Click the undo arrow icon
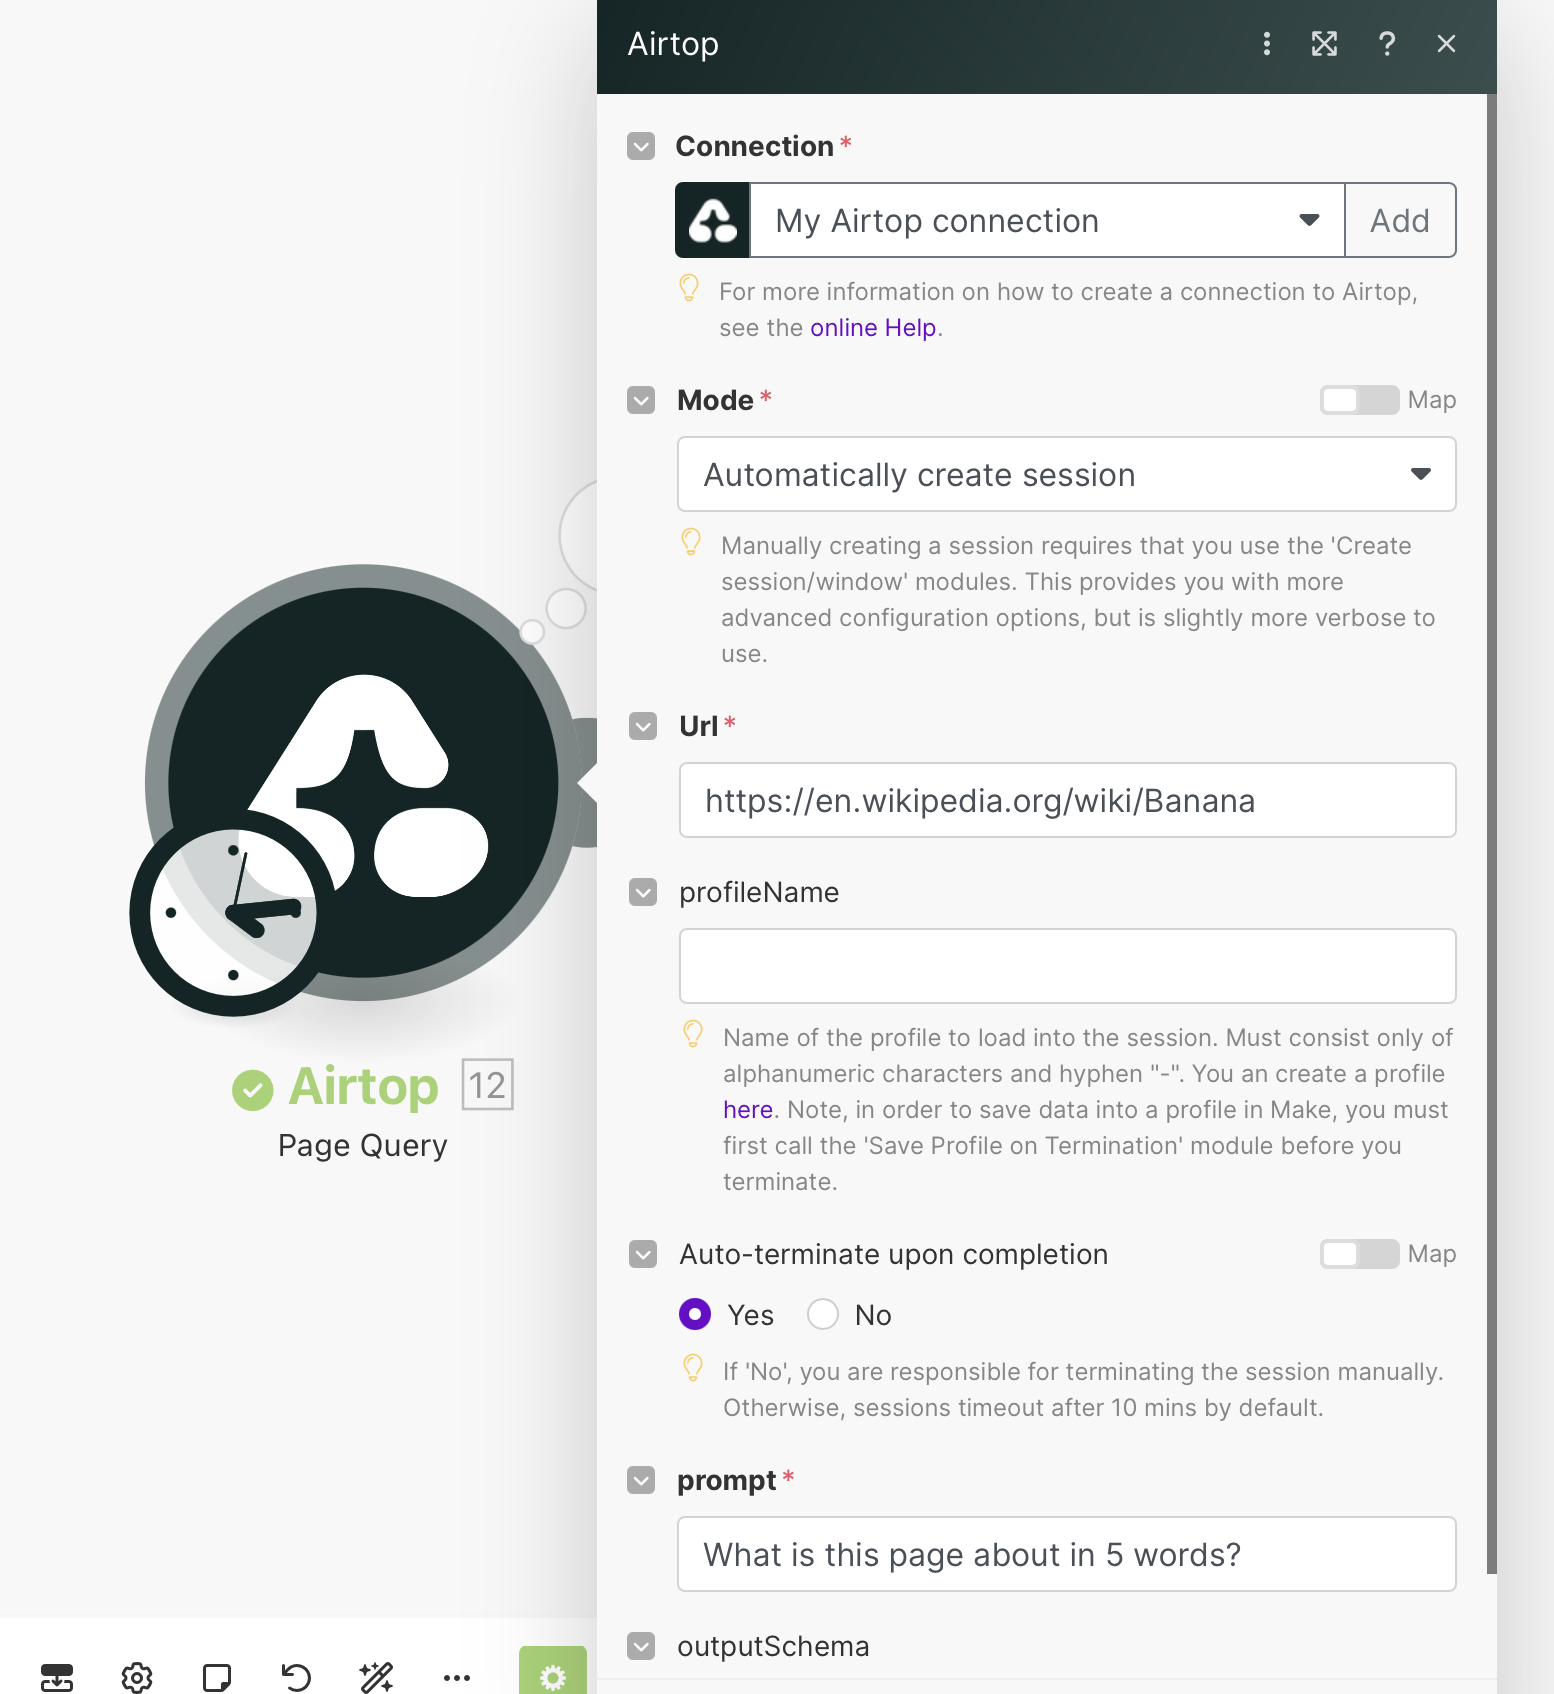The image size is (1554, 1694). [x=296, y=1677]
